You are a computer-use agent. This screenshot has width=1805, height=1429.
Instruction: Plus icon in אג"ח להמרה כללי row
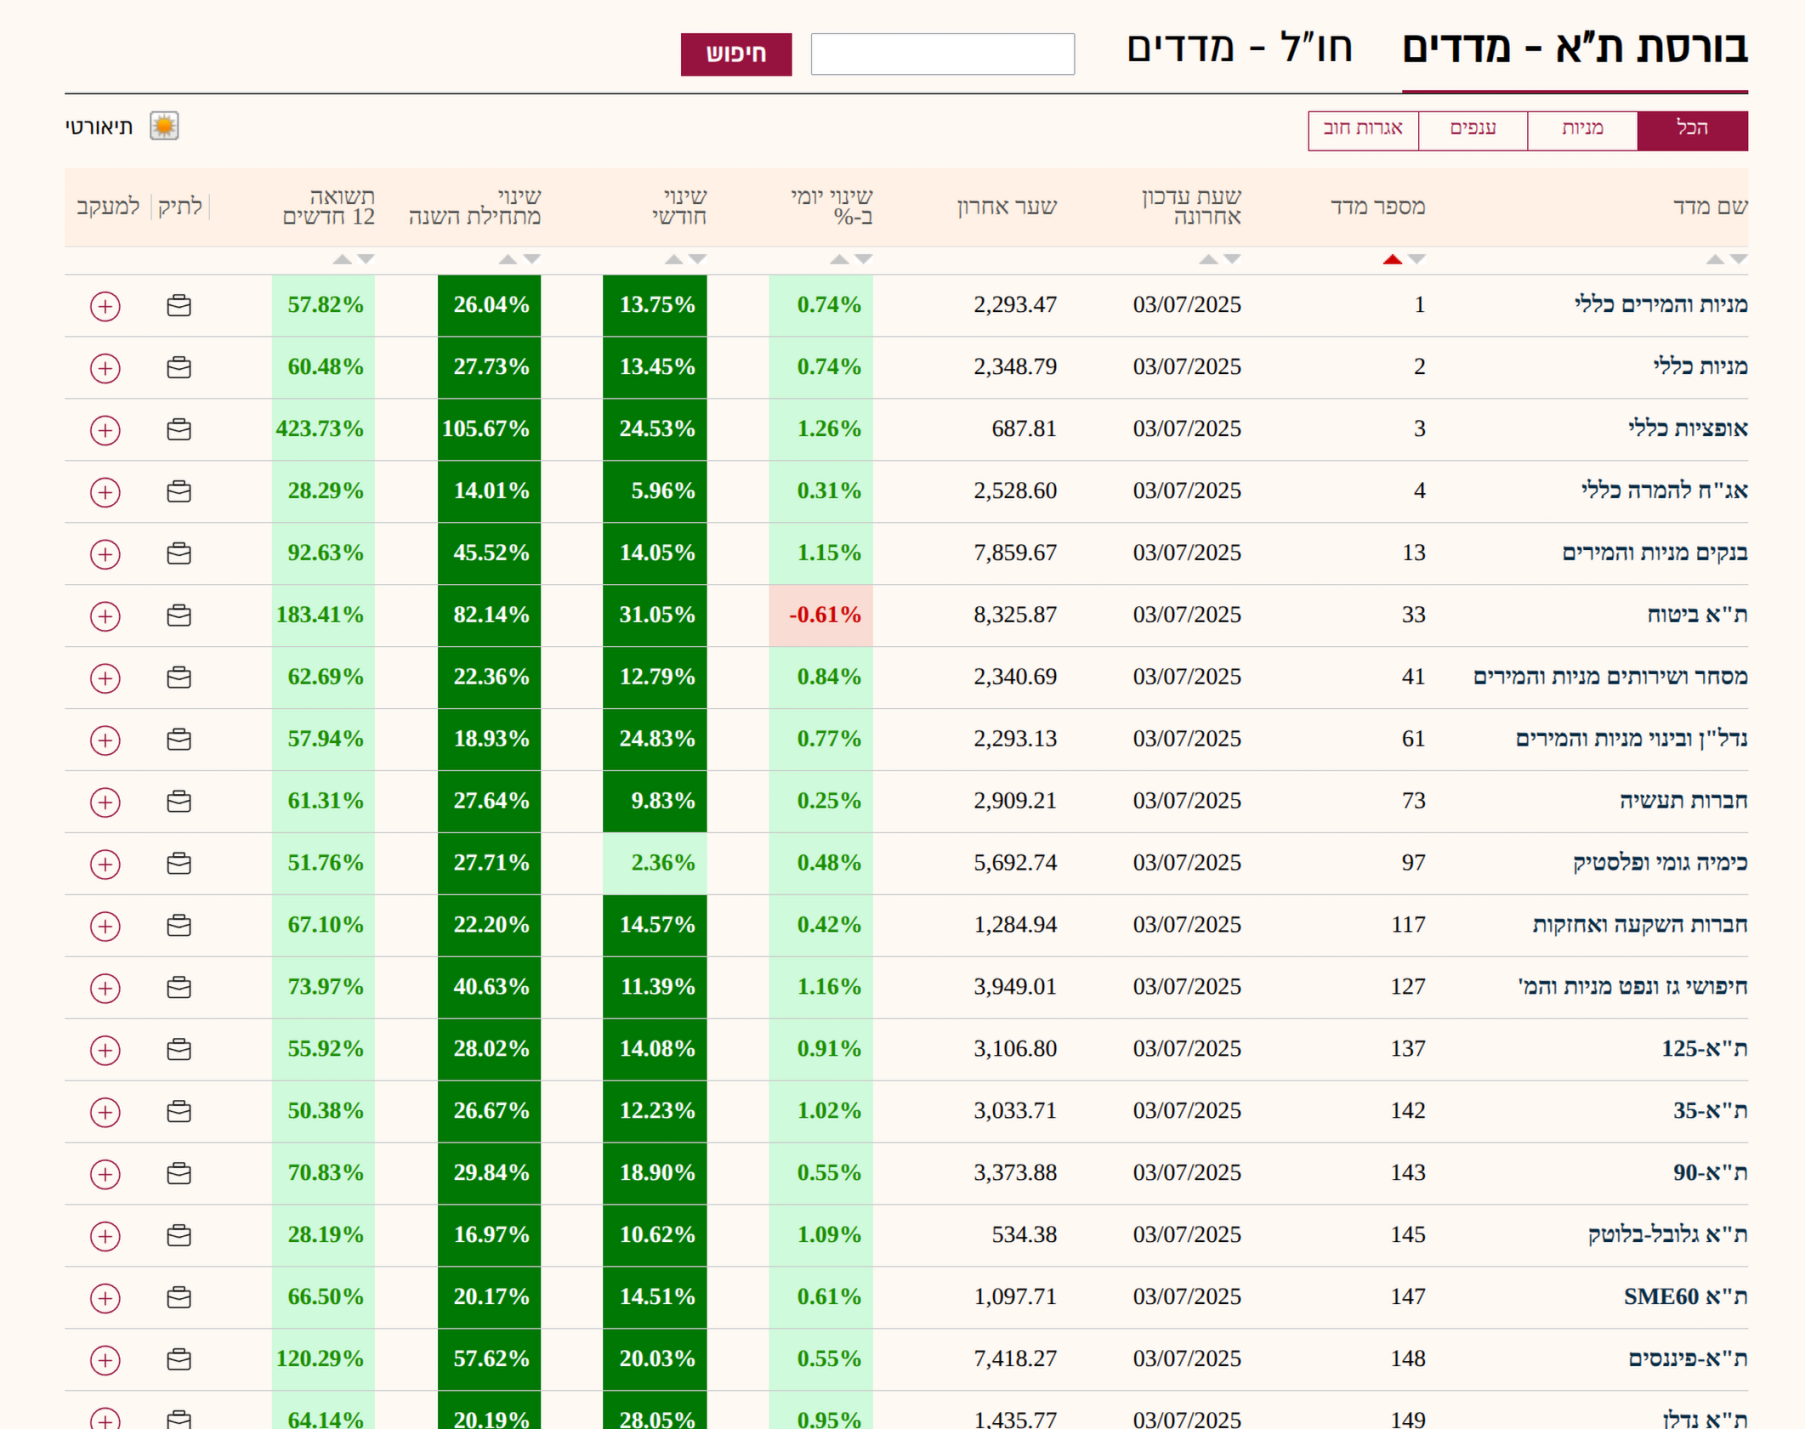pos(105,492)
